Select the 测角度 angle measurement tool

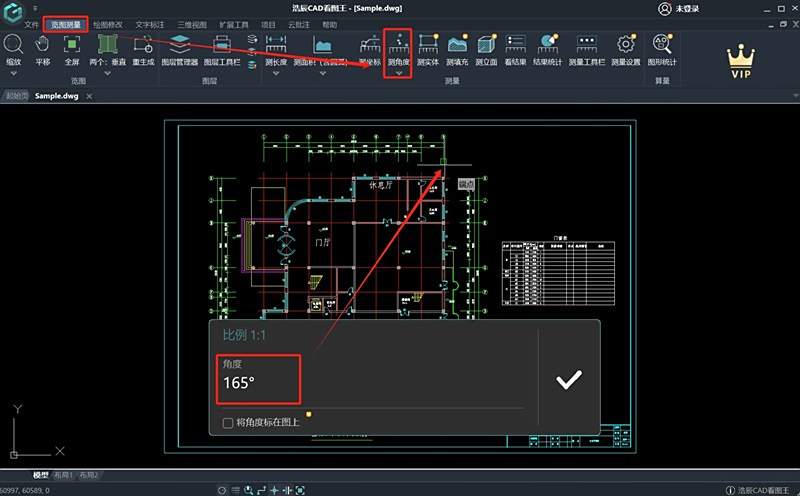point(398,50)
